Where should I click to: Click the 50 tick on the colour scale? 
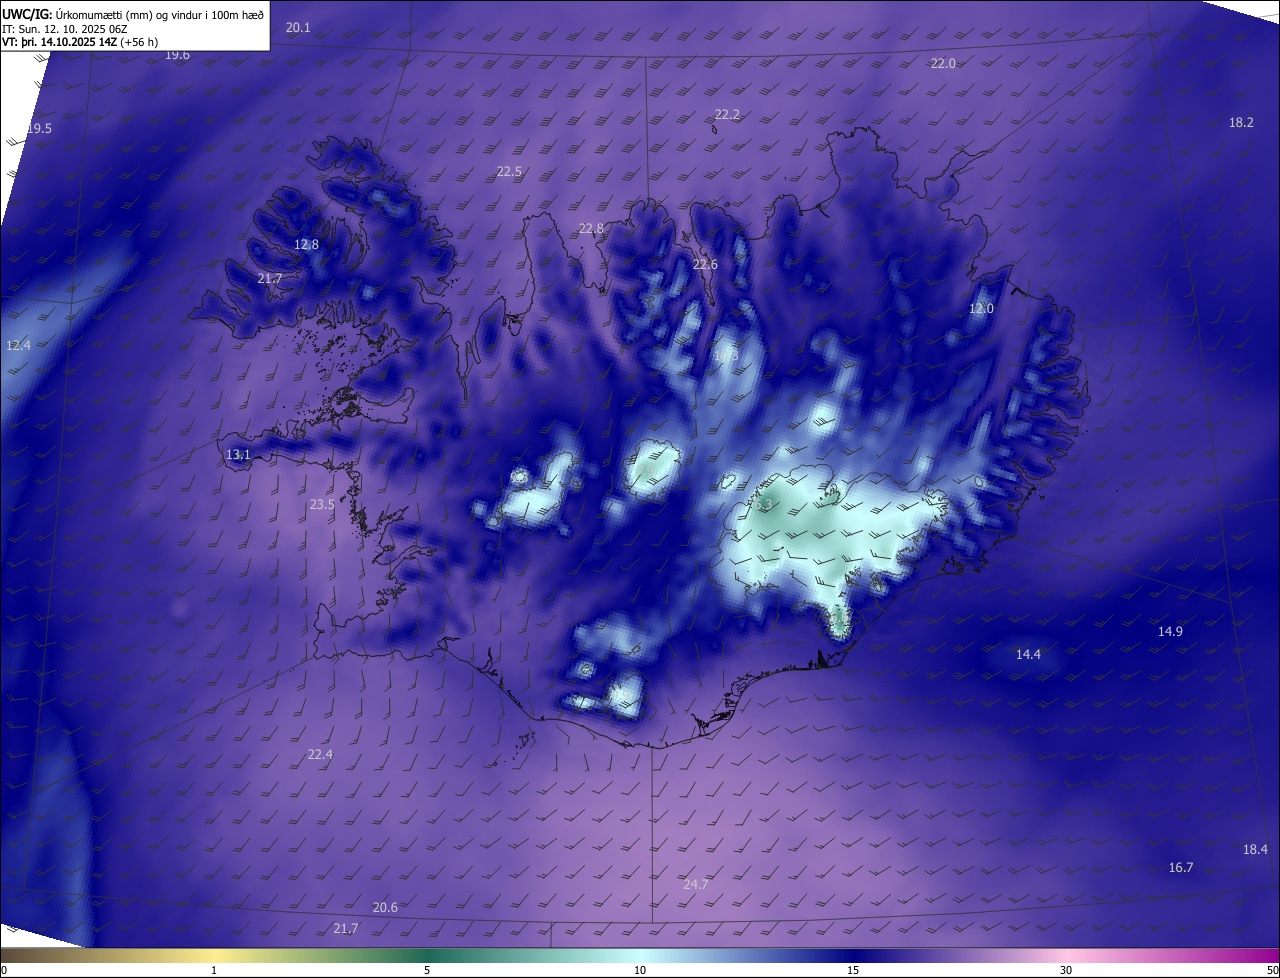tap(1272, 970)
